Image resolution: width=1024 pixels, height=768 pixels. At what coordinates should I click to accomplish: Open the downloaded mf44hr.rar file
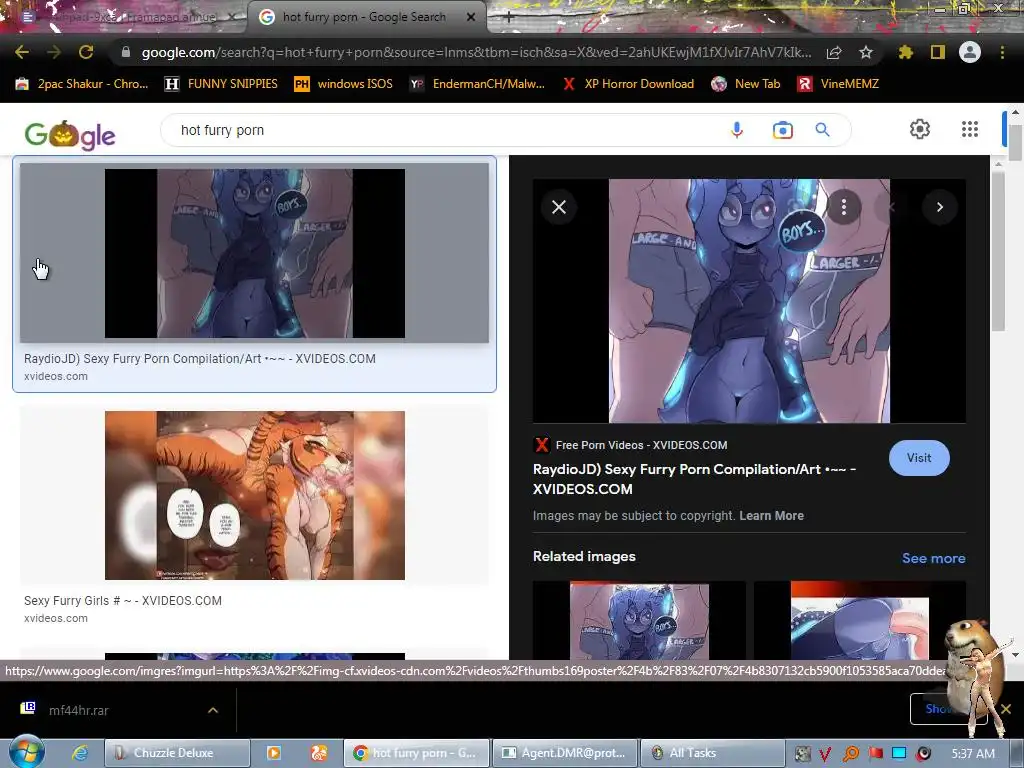78,710
